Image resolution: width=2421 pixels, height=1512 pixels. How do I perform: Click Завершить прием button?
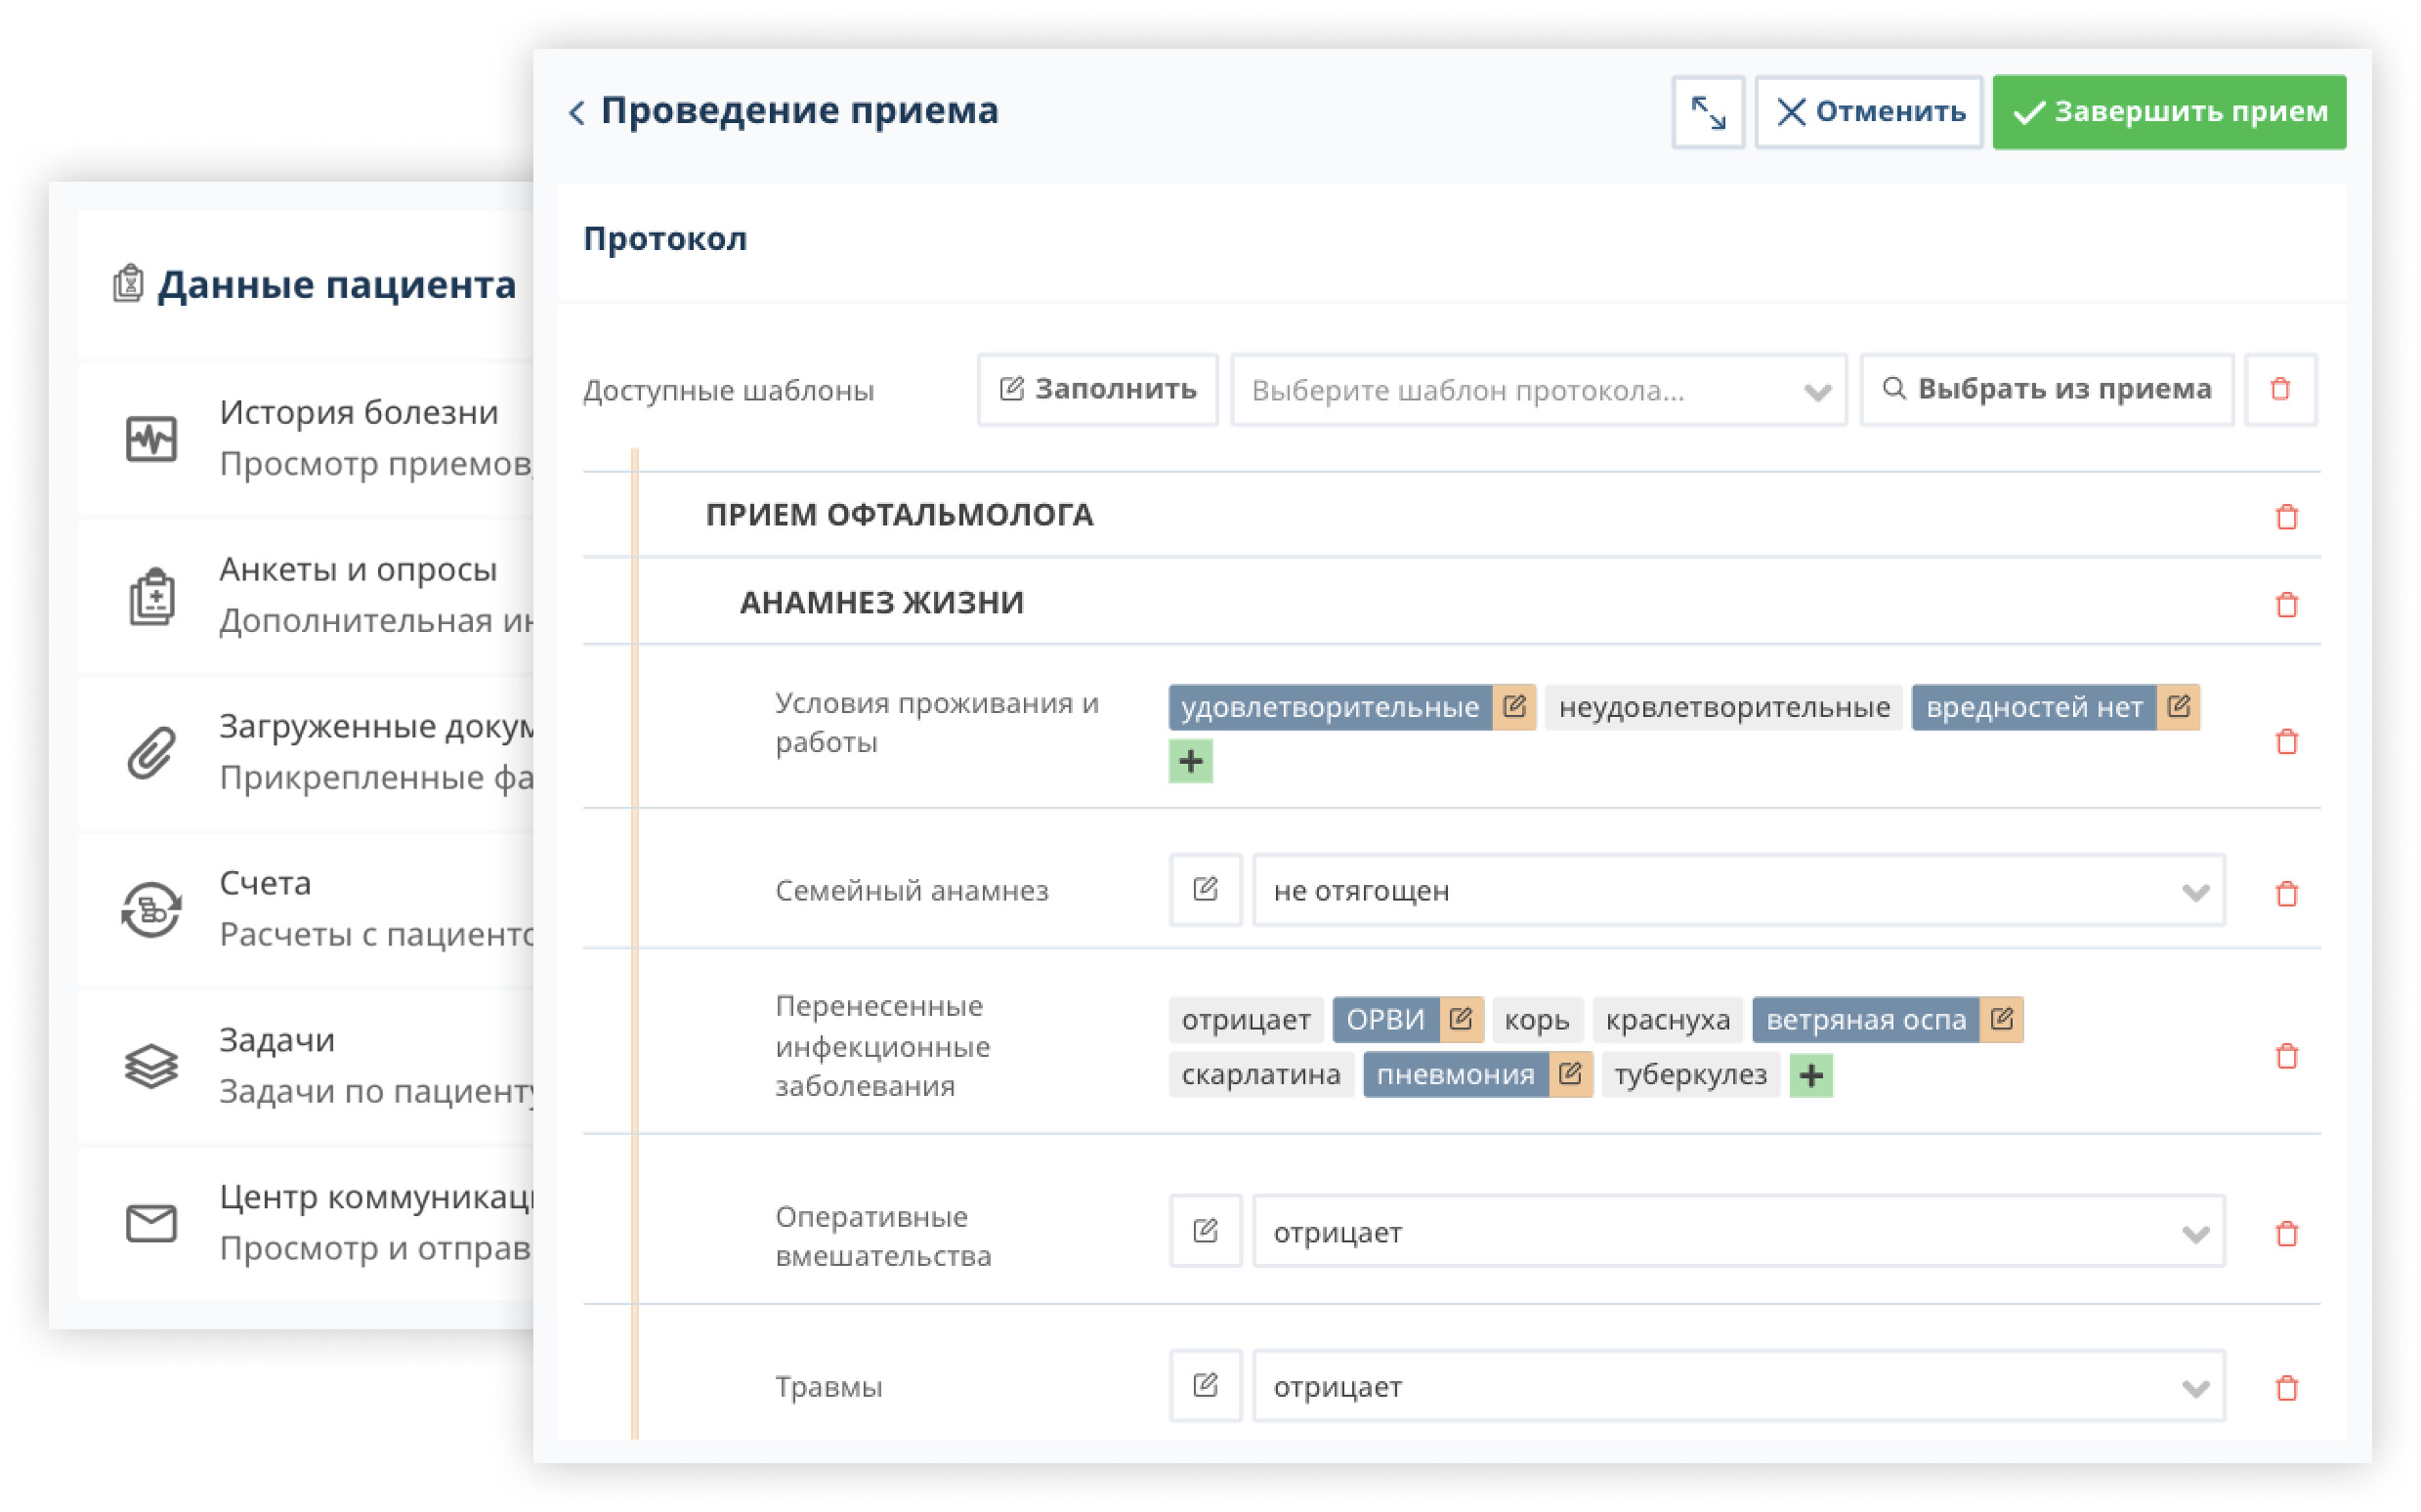pos(2169,112)
